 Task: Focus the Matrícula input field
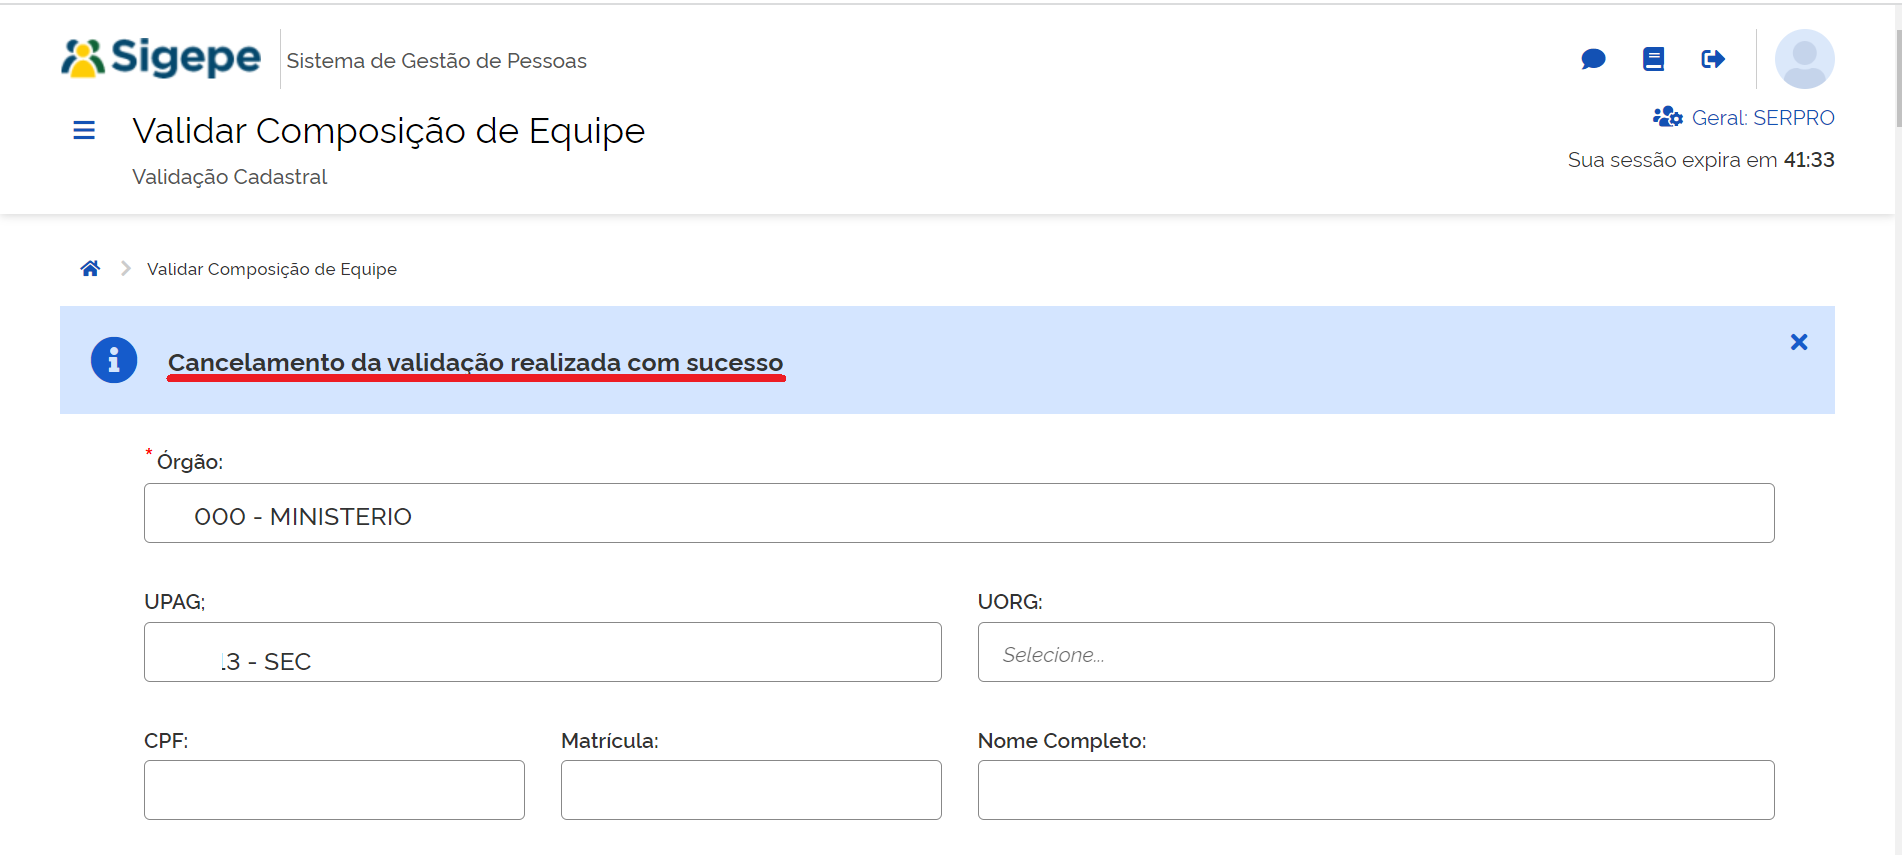coord(750,790)
